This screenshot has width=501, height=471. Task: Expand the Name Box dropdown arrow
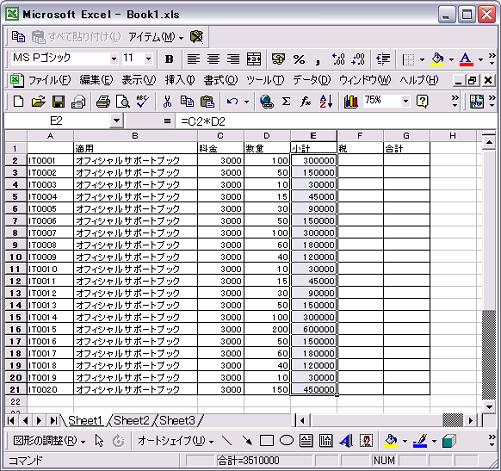point(116,120)
